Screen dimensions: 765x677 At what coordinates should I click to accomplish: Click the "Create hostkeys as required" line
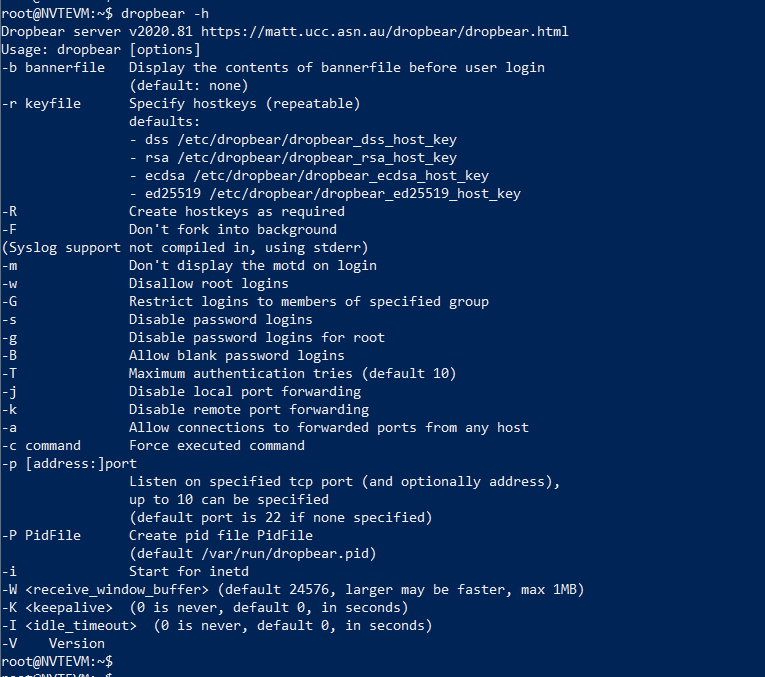tap(237, 211)
